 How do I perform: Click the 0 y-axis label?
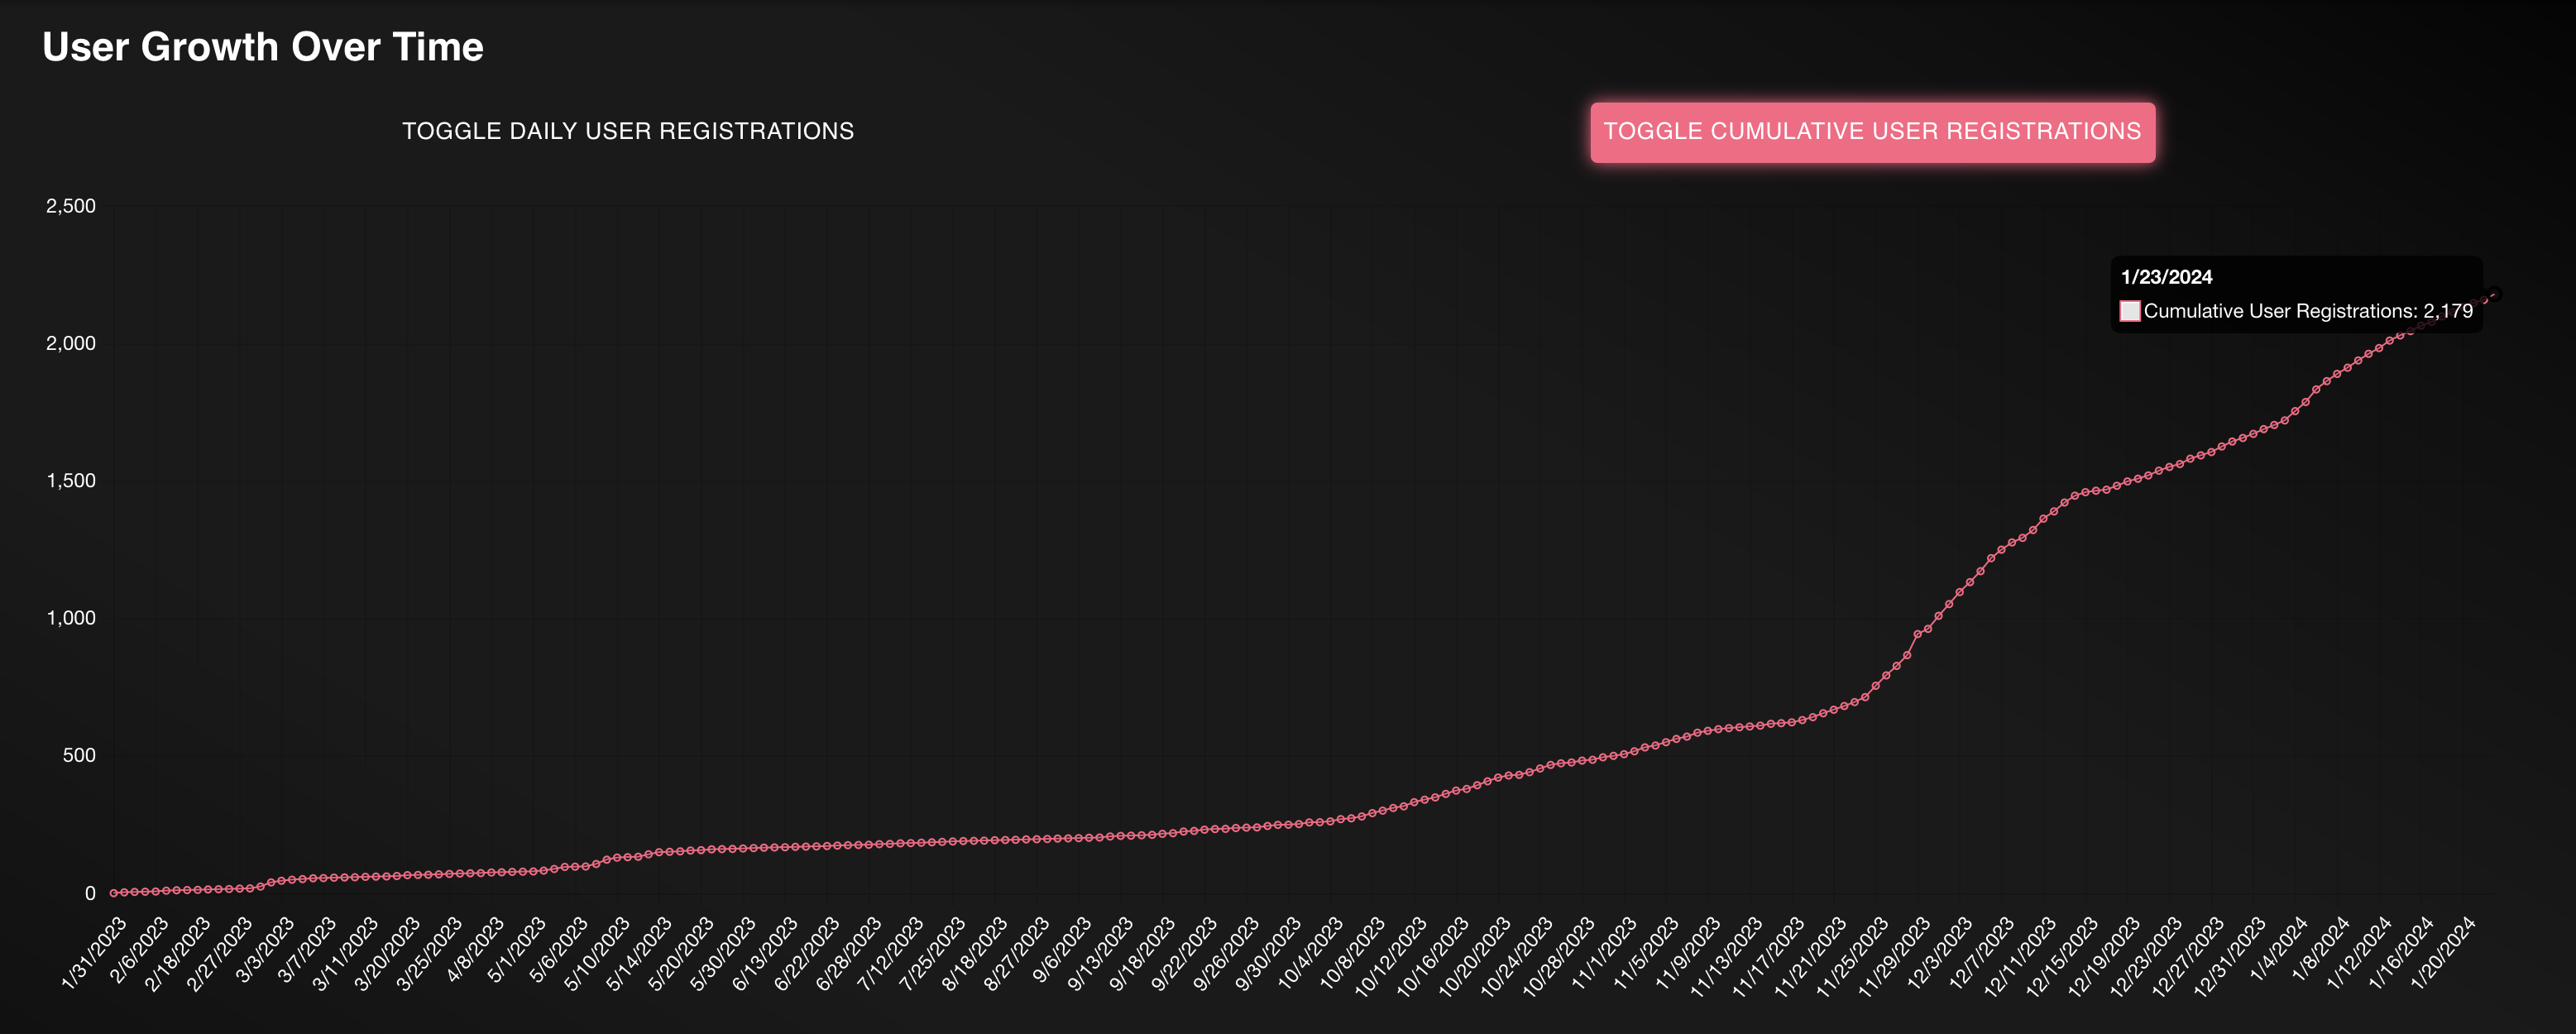point(90,894)
